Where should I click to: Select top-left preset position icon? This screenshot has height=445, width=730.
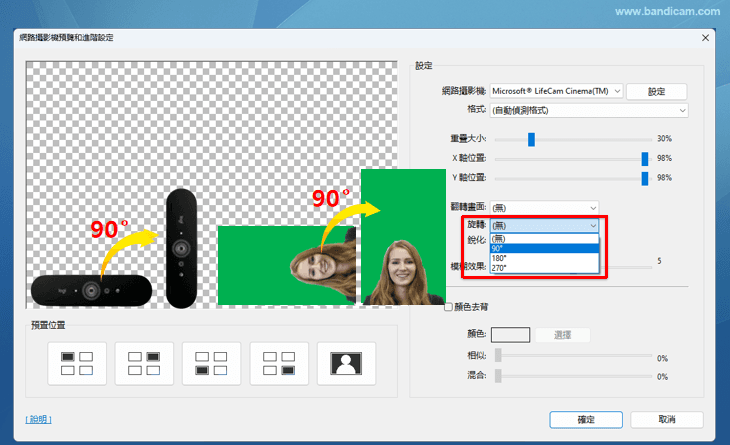pos(77,363)
